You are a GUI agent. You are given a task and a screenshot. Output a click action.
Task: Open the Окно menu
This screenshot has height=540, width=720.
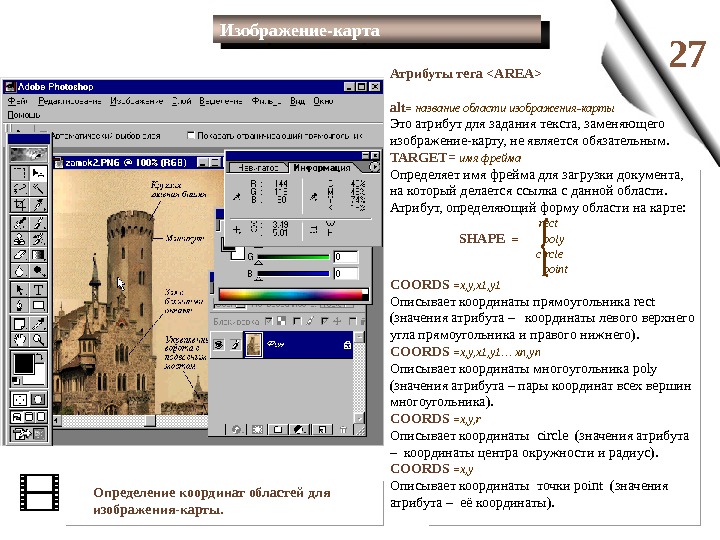(323, 101)
